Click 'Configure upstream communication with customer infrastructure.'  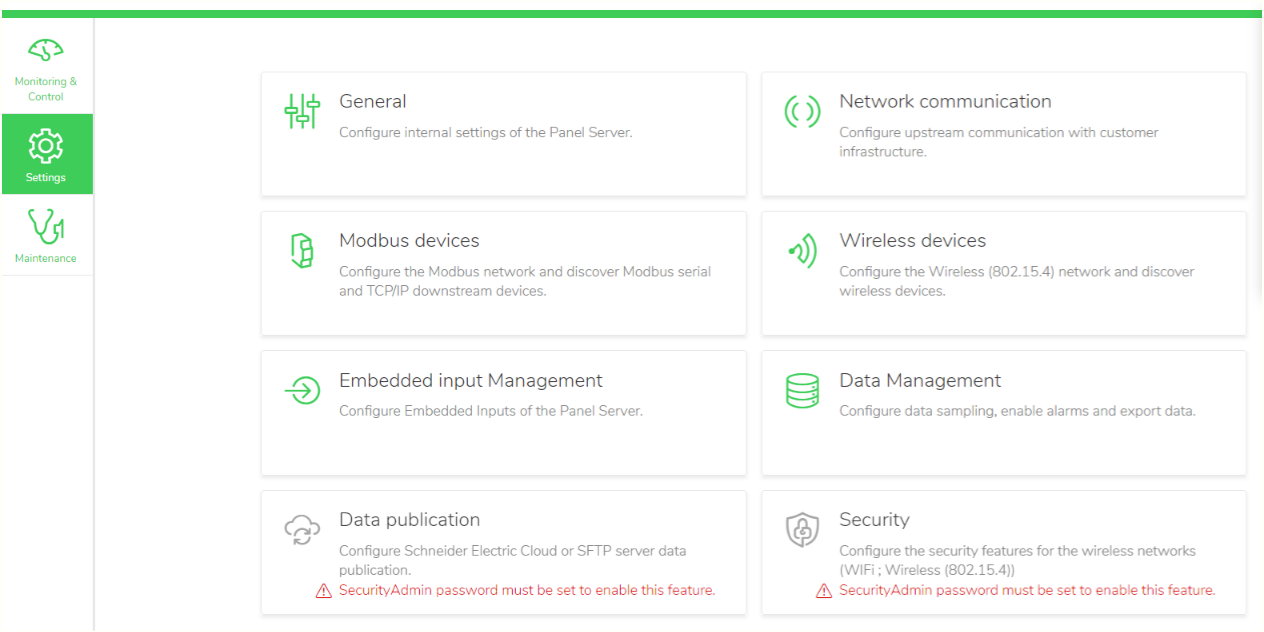coord(999,142)
